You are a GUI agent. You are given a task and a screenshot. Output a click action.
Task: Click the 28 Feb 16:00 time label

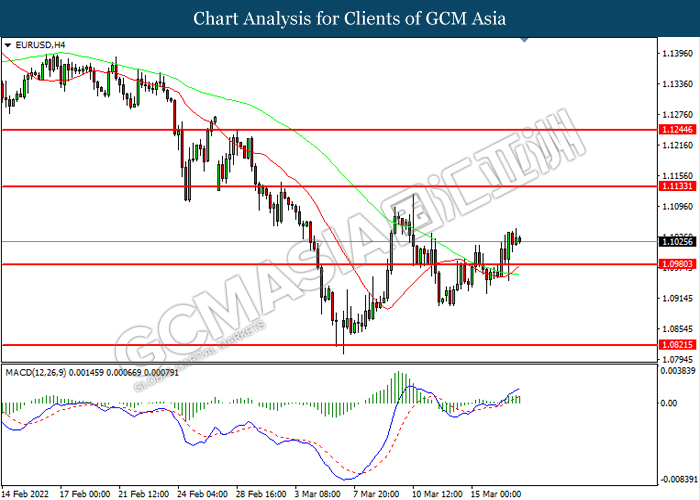(261, 494)
